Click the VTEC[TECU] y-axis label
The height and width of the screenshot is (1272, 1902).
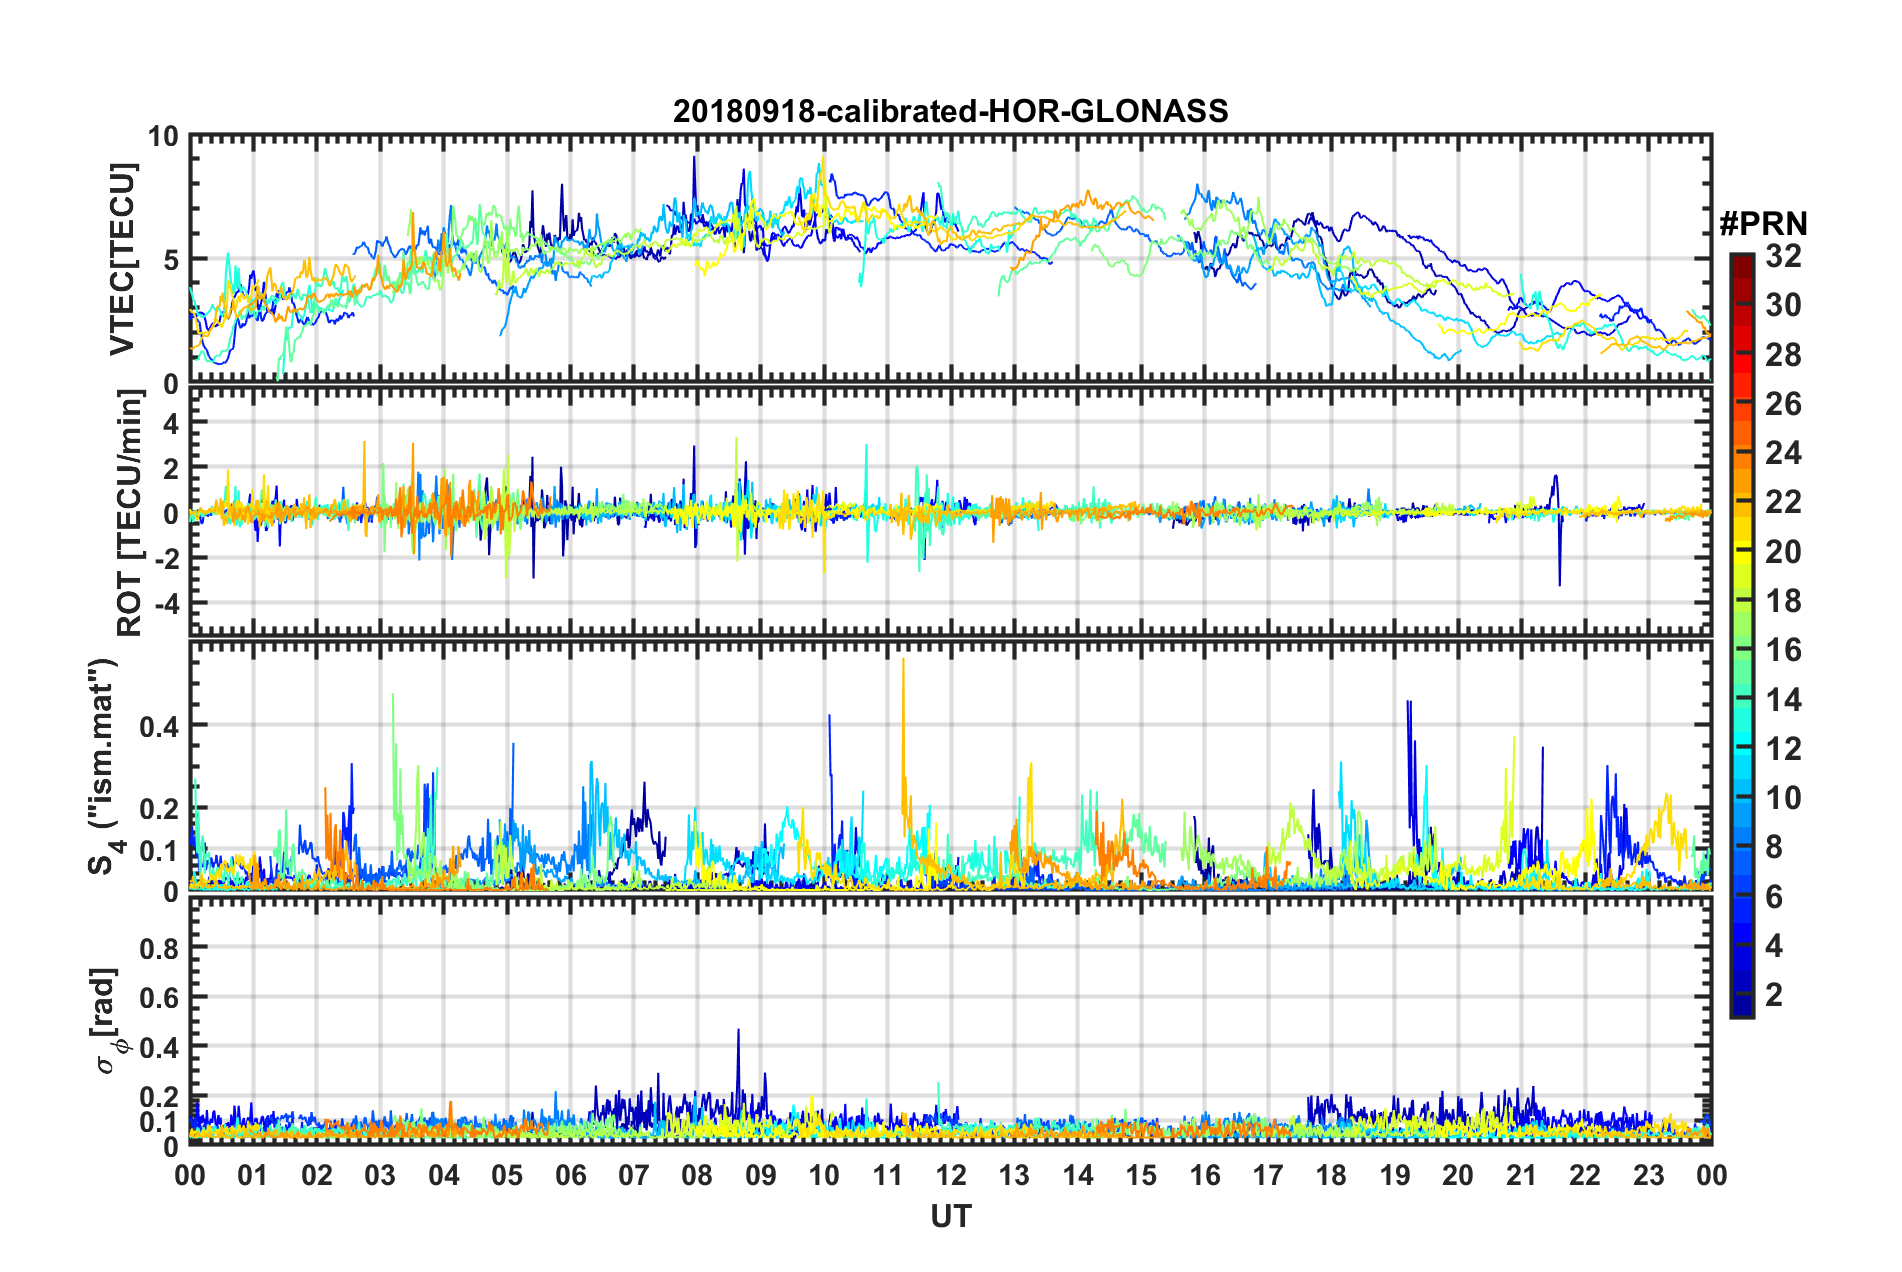coord(122,259)
